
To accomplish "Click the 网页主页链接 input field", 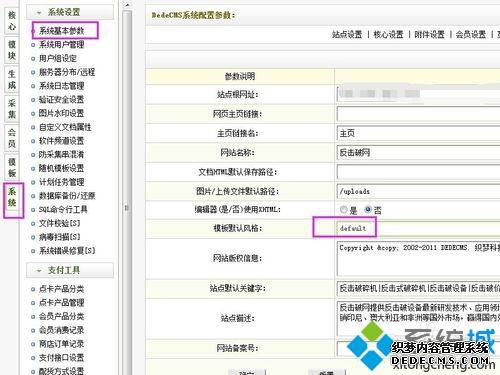I will pyautogui.click(x=419, y=114).
